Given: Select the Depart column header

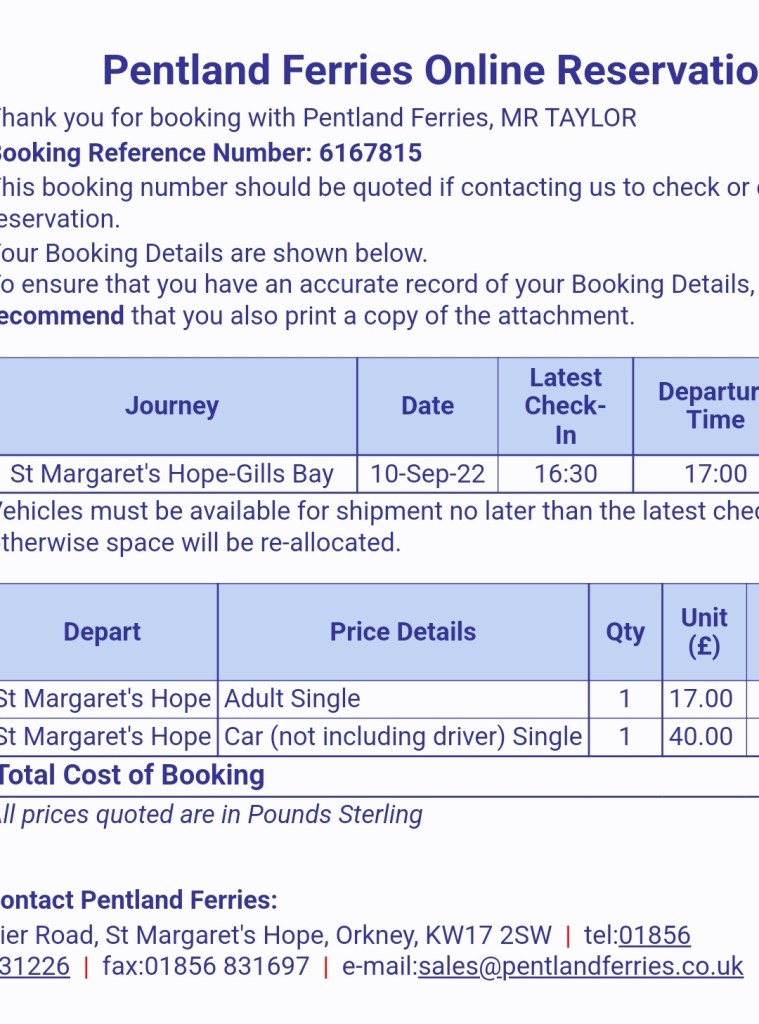Looking at the screenshot, I should (102, 632).
